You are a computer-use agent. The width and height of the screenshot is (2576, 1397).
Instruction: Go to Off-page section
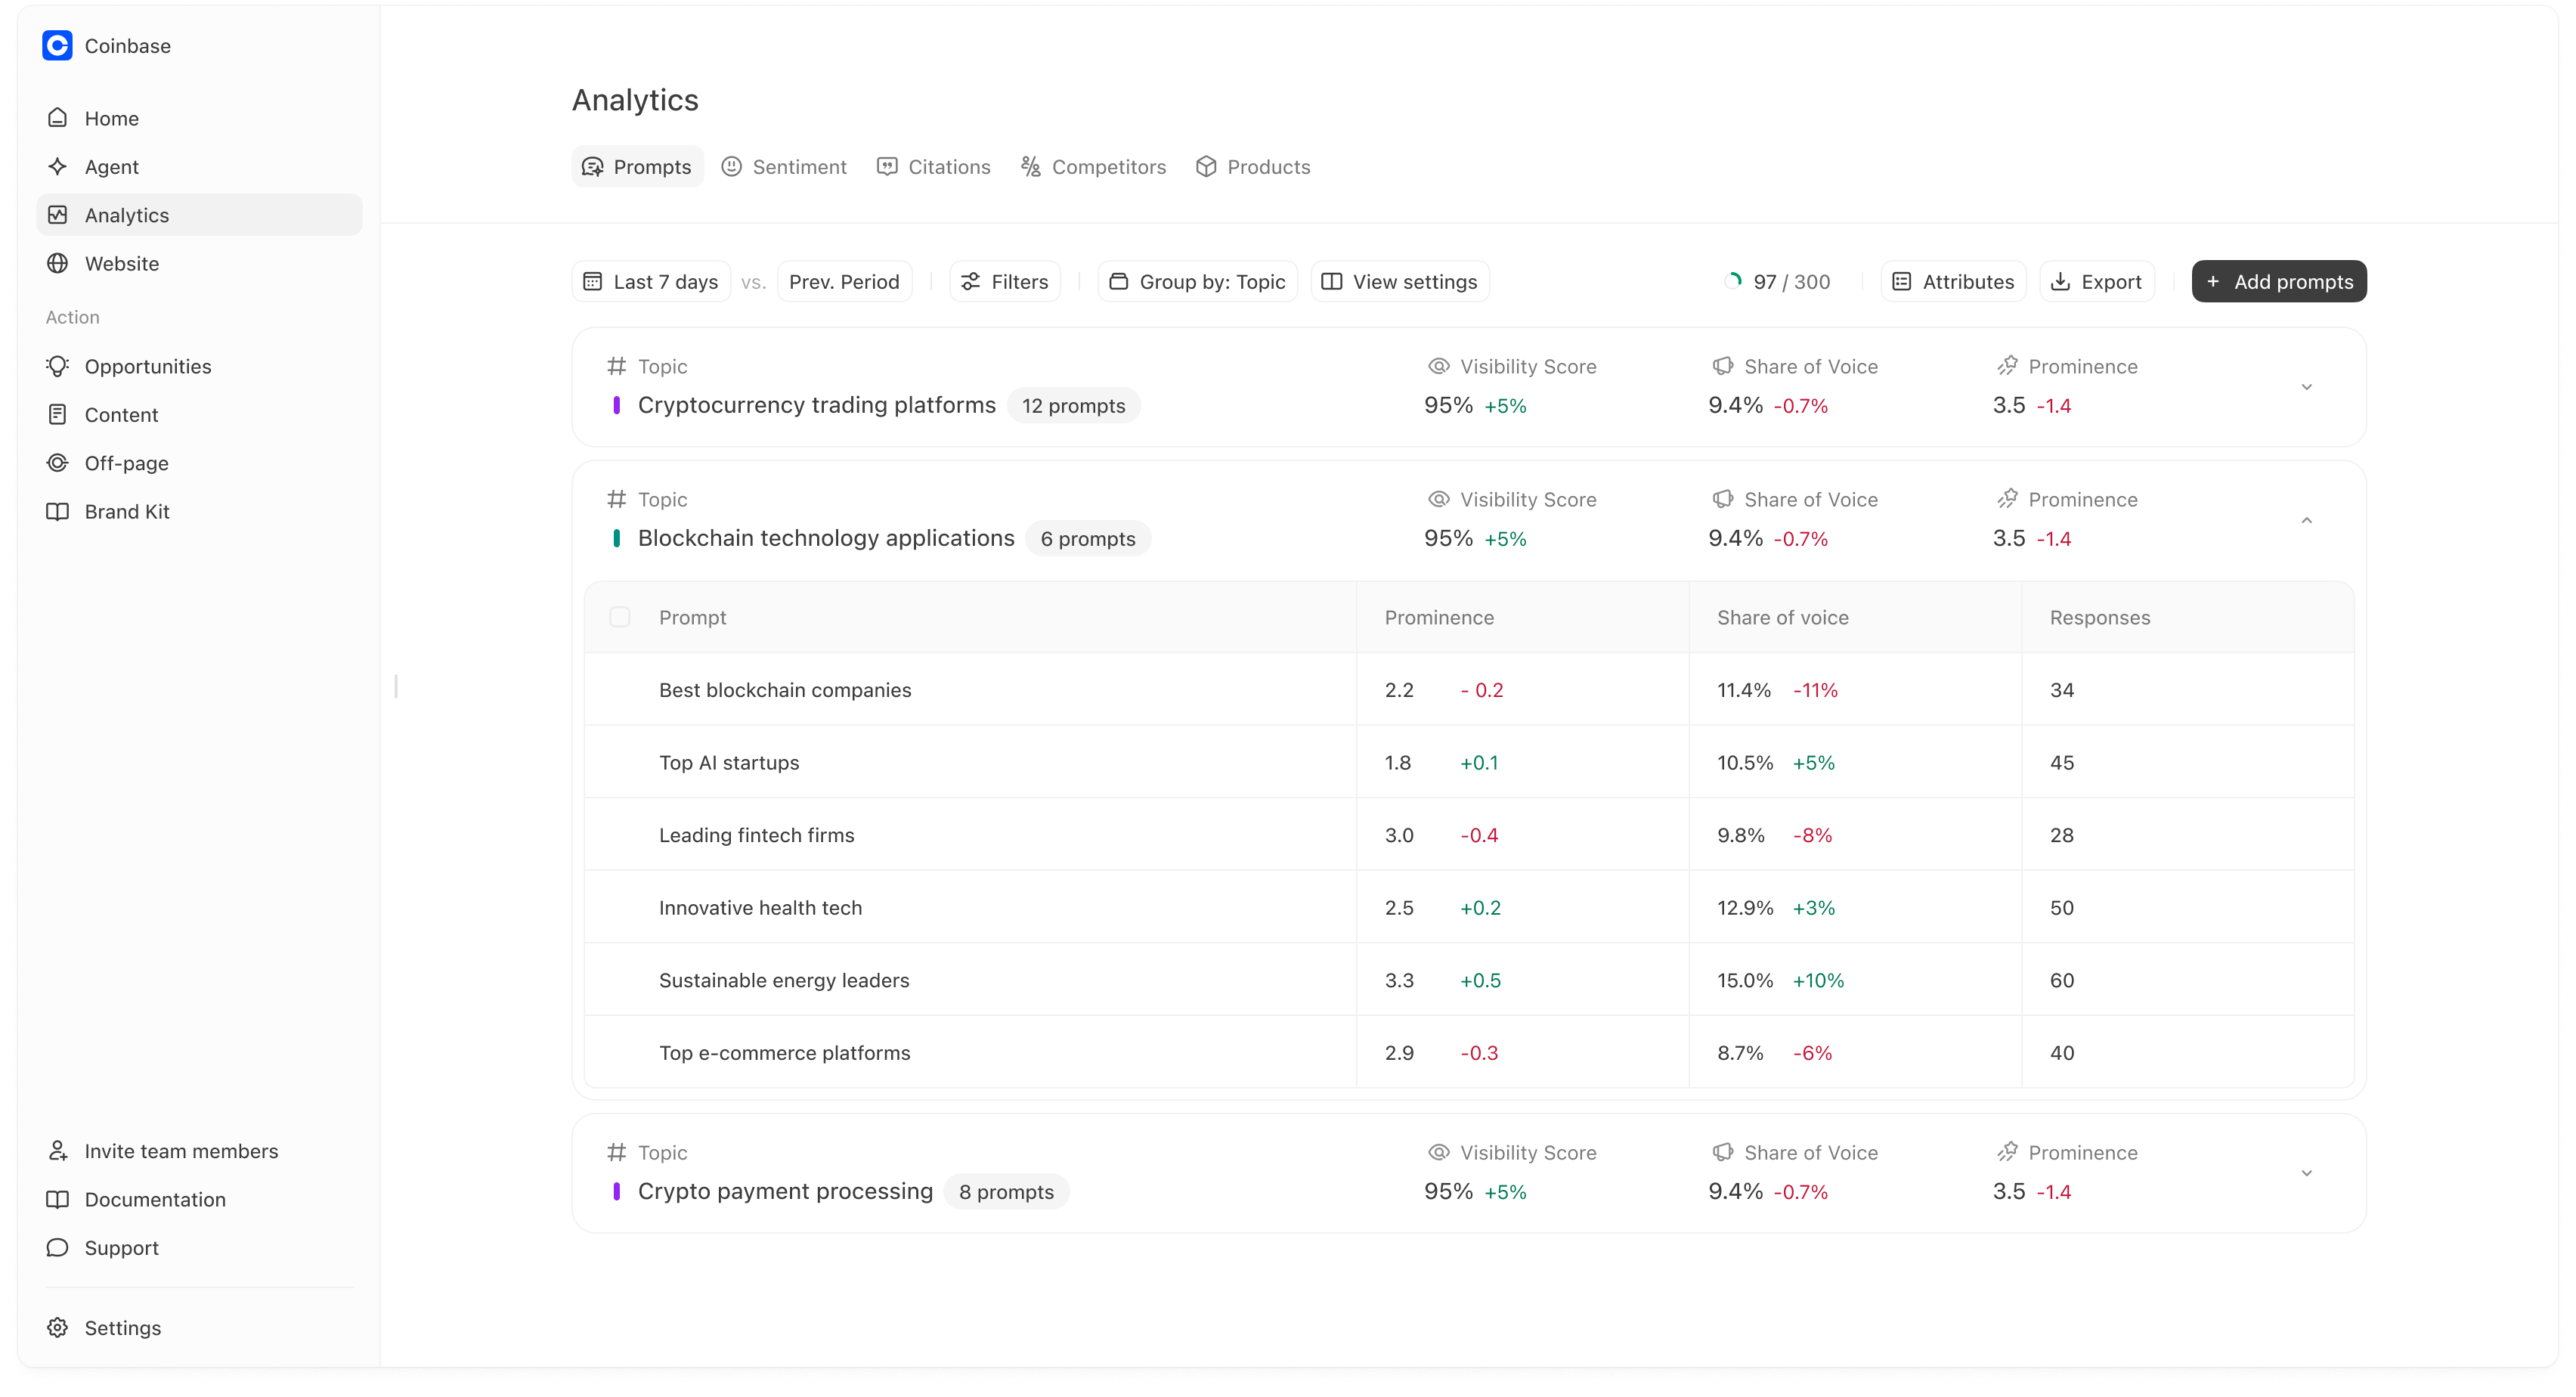tap(126, 463)
